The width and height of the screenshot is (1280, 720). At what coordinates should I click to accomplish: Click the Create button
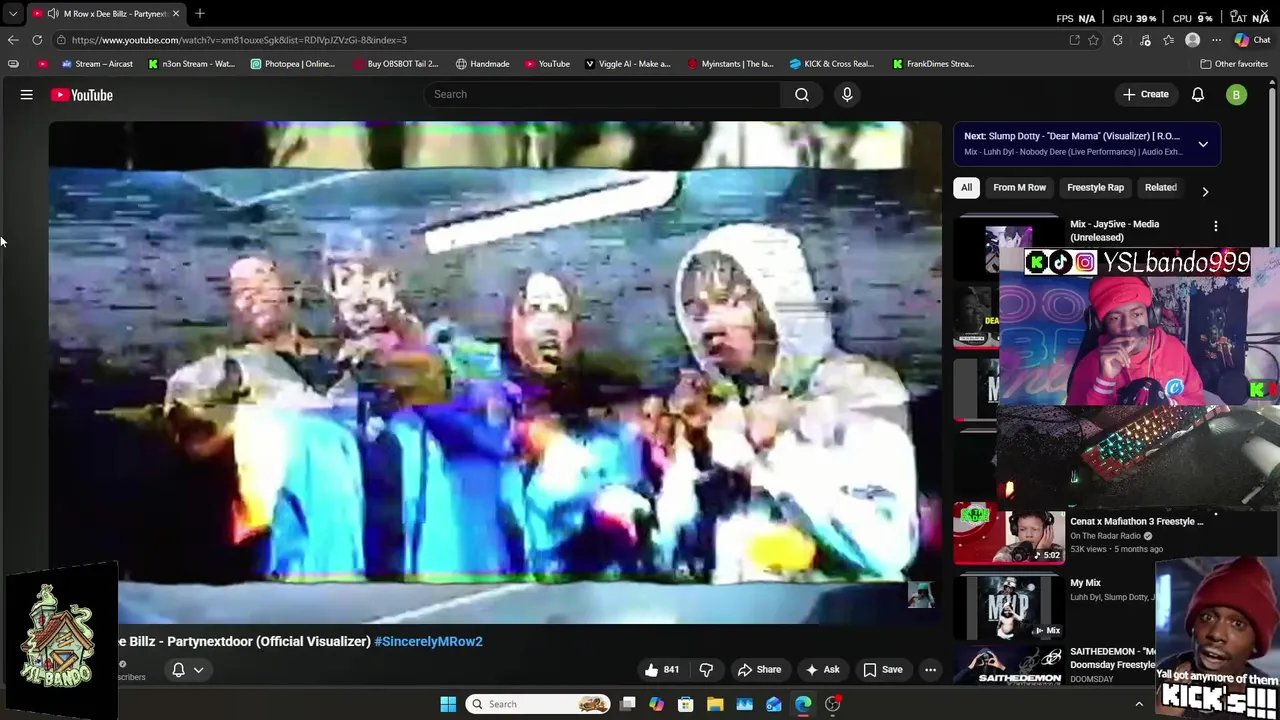(1146, 95)
